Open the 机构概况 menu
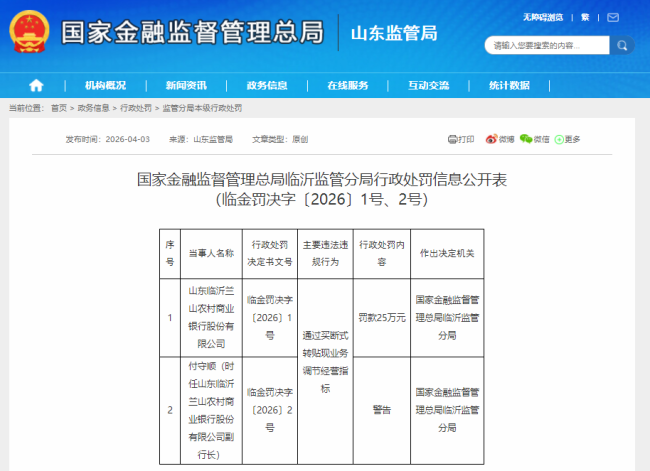The image size is (650, 471). [105, 85]
